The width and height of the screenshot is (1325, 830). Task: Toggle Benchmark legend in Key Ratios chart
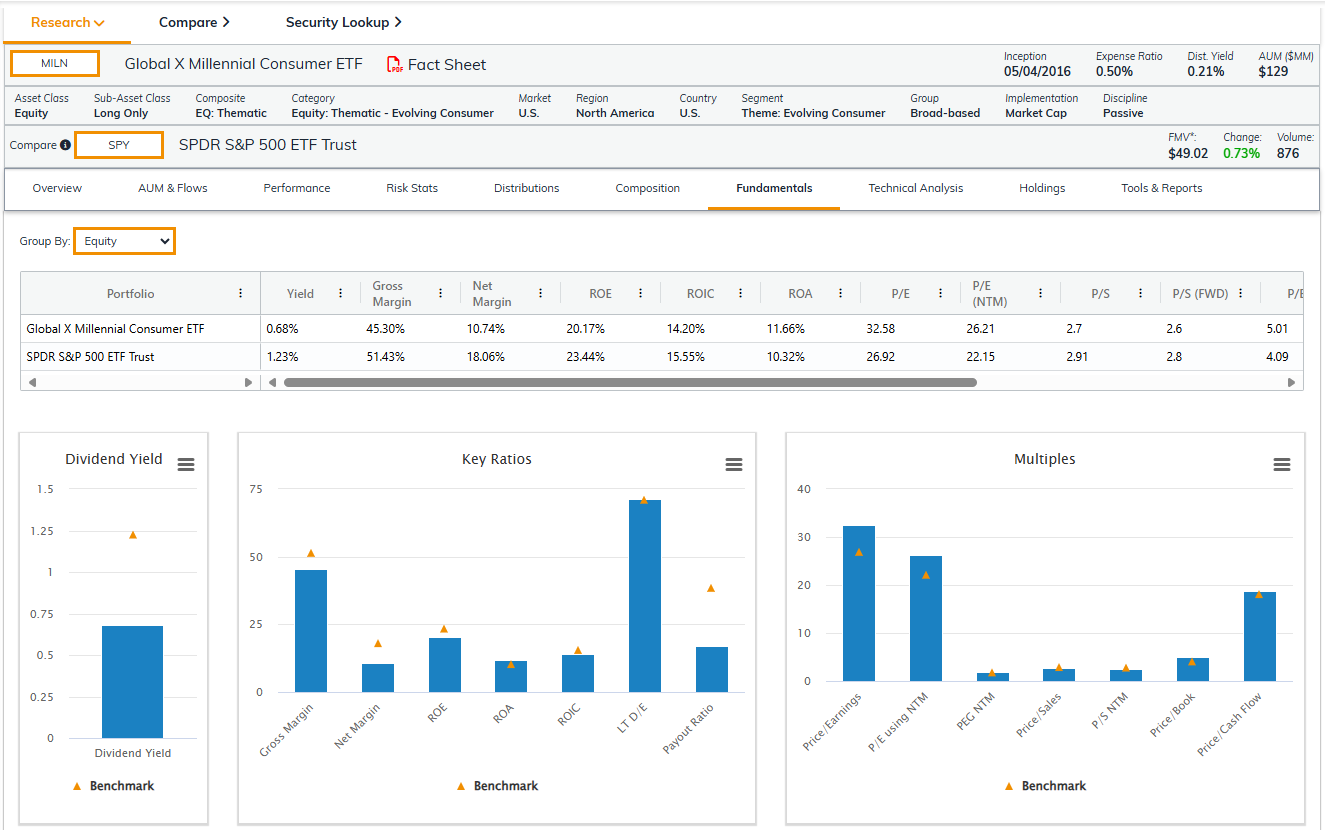point(497,786)
